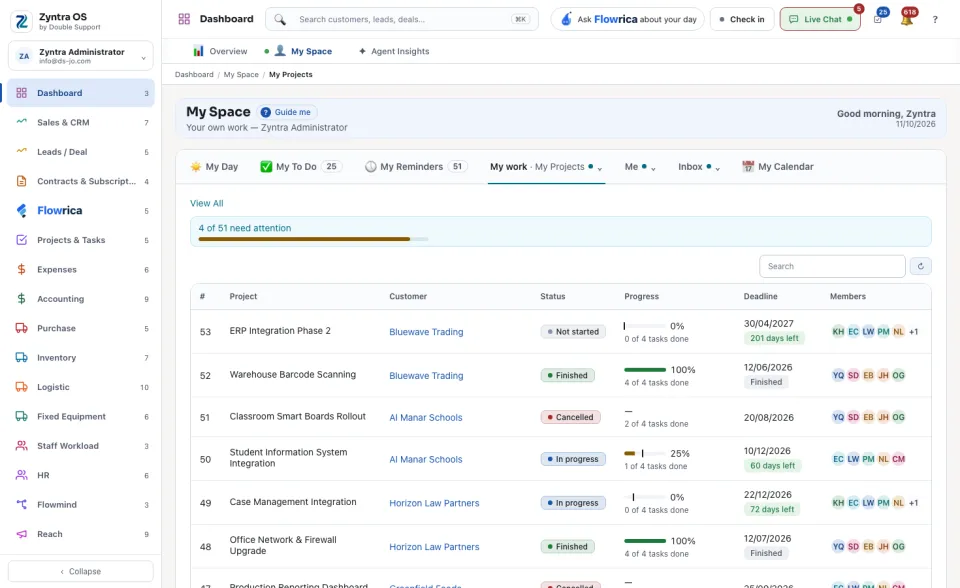The height and width of the screenshot is (588, 960).
Task: Click the 25% progress bar for project 50
Action: coord(645,454)
